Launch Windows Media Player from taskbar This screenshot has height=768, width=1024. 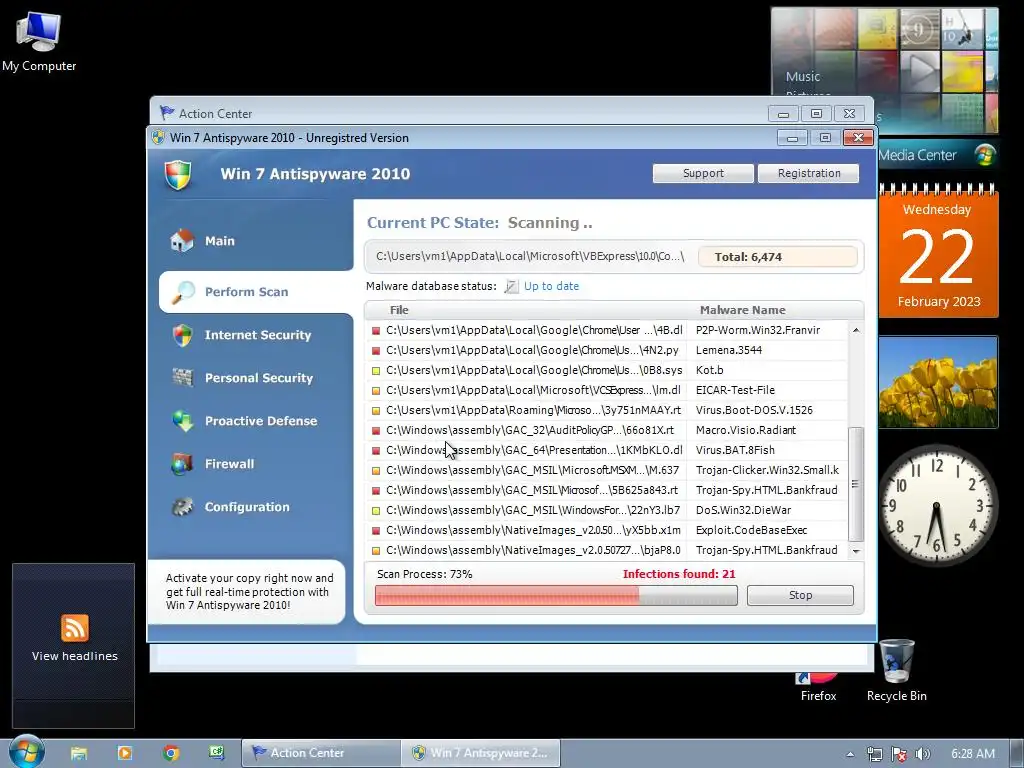click(125, 753)
